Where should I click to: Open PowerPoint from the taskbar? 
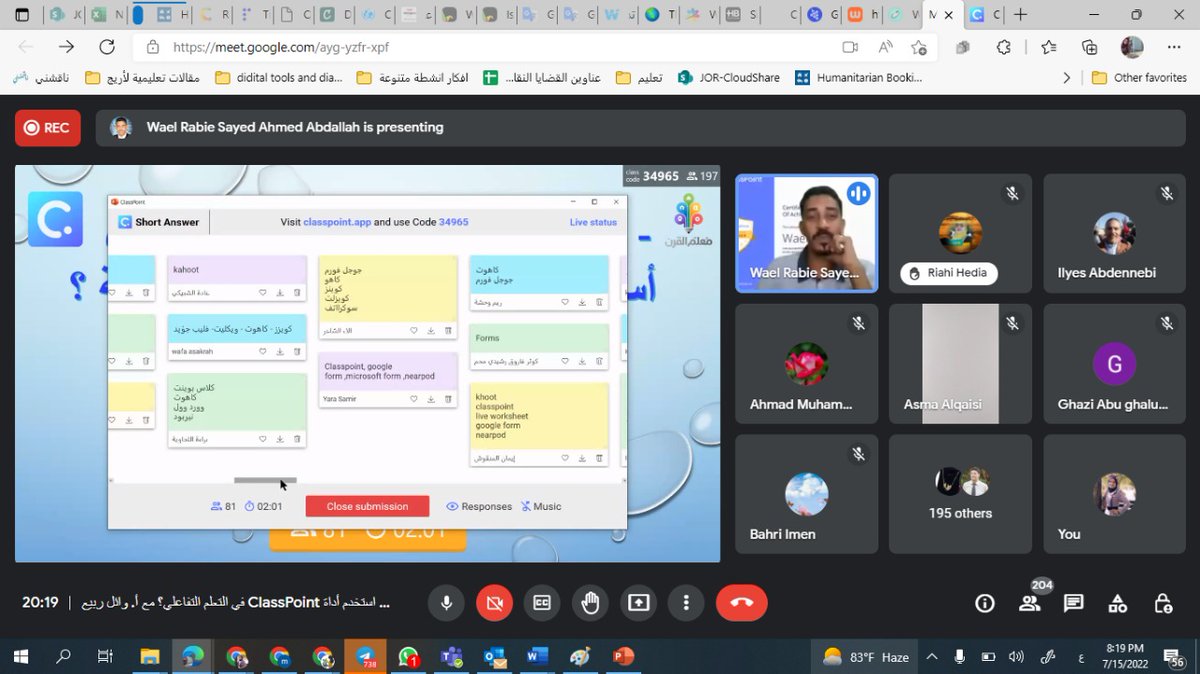pyautogui.click(x=623, y=657)
